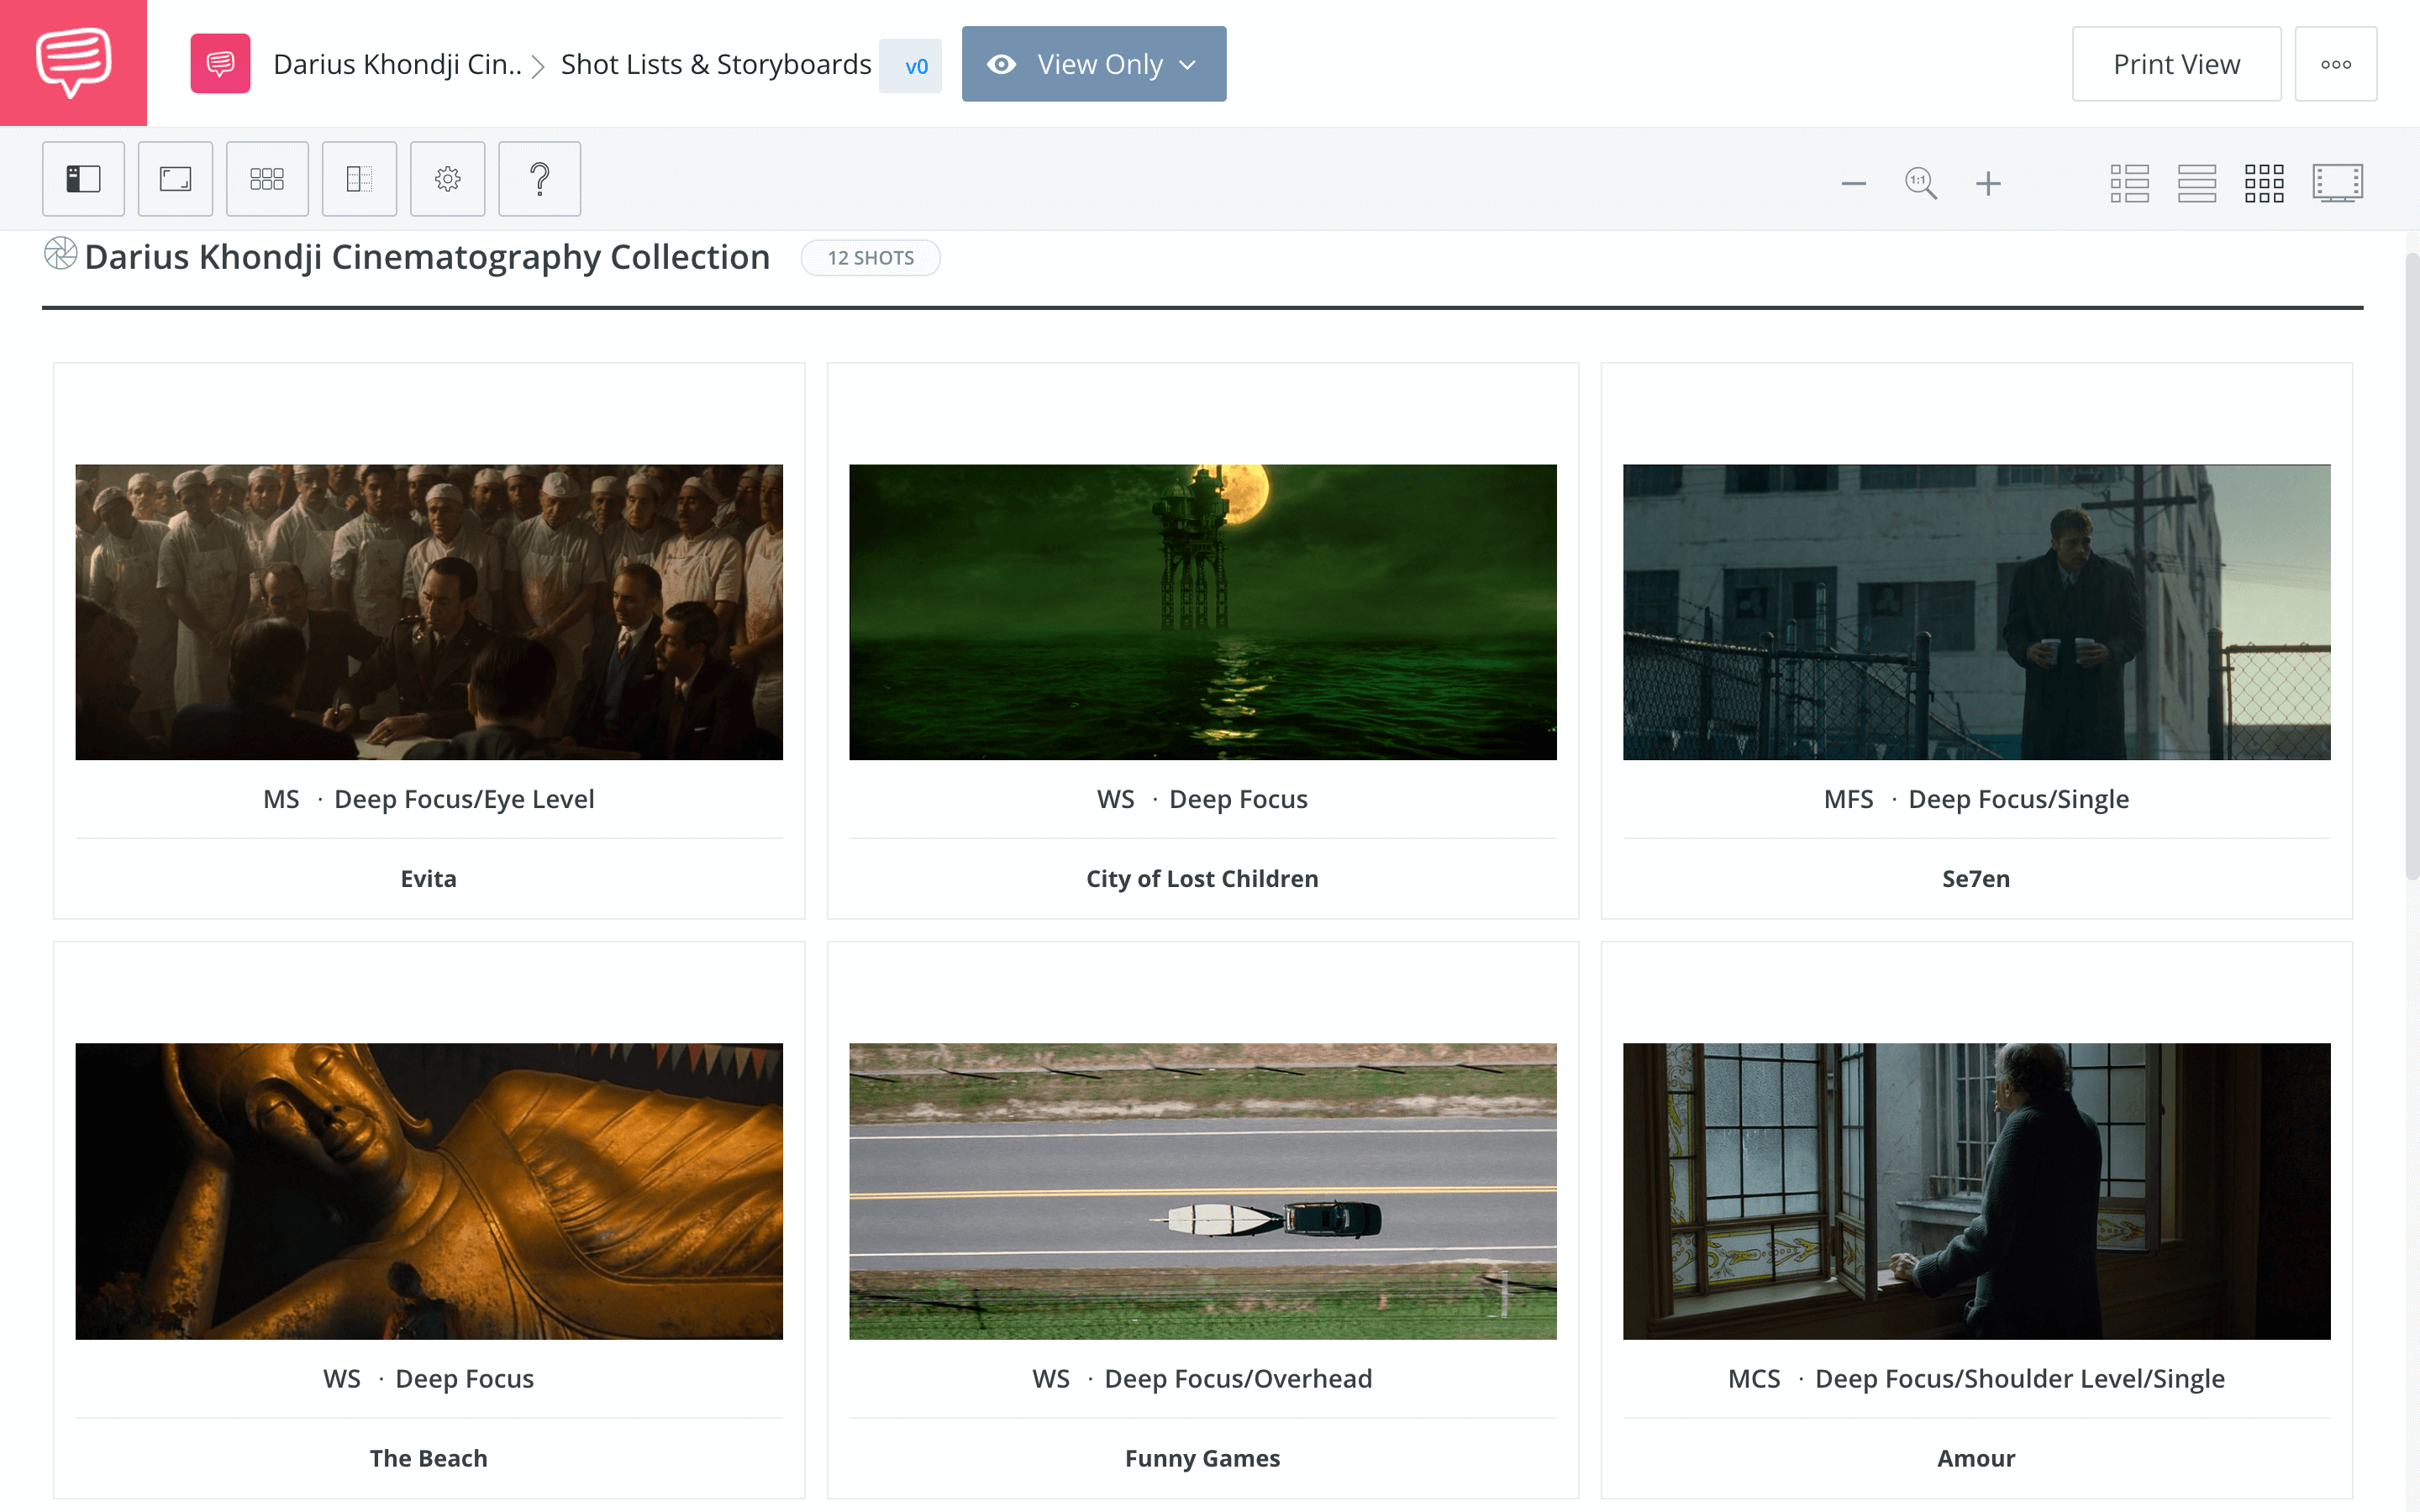This screenshot has height=1512, width=2420.
Task: Open the pink project chat icon
Action: 220,64
